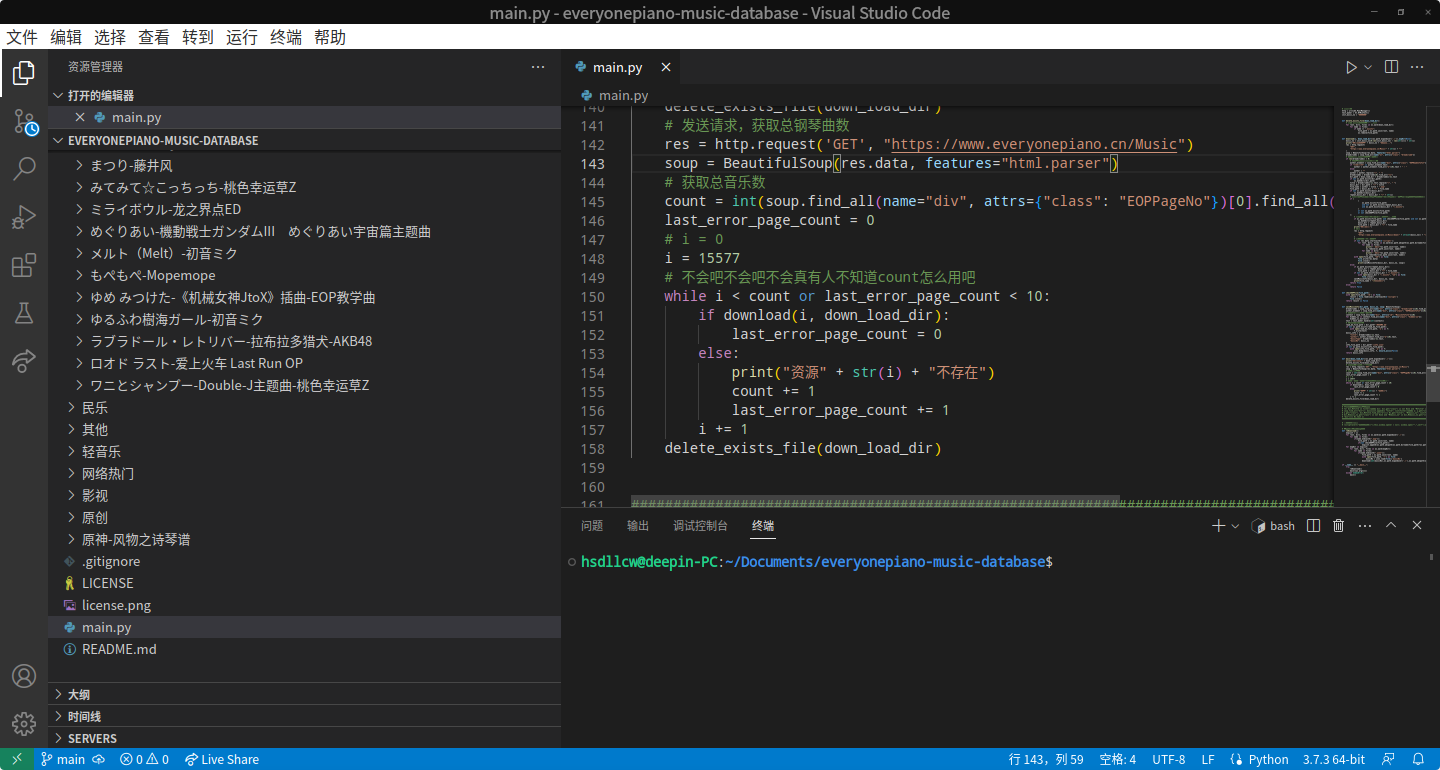
Task: Open the Search view icon
Action: pos(24,169)
